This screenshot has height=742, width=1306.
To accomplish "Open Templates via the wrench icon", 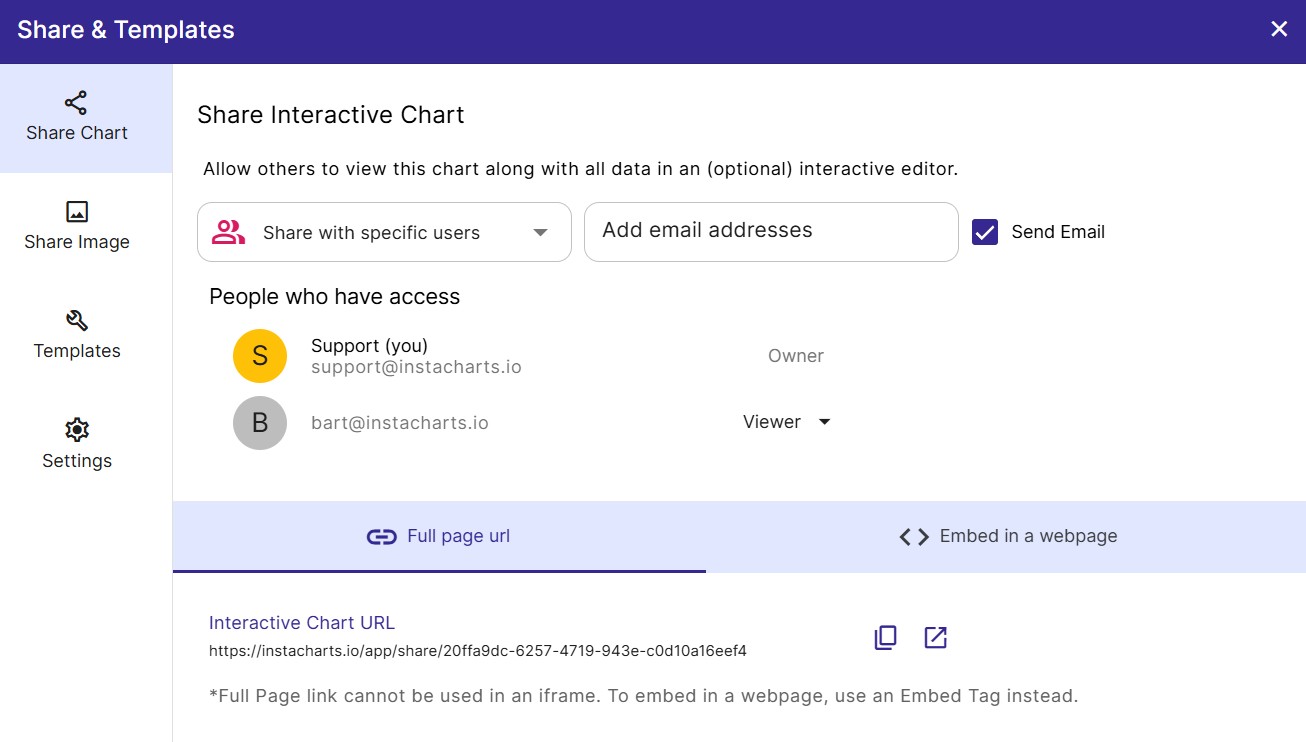I will [x=77, y=320].
